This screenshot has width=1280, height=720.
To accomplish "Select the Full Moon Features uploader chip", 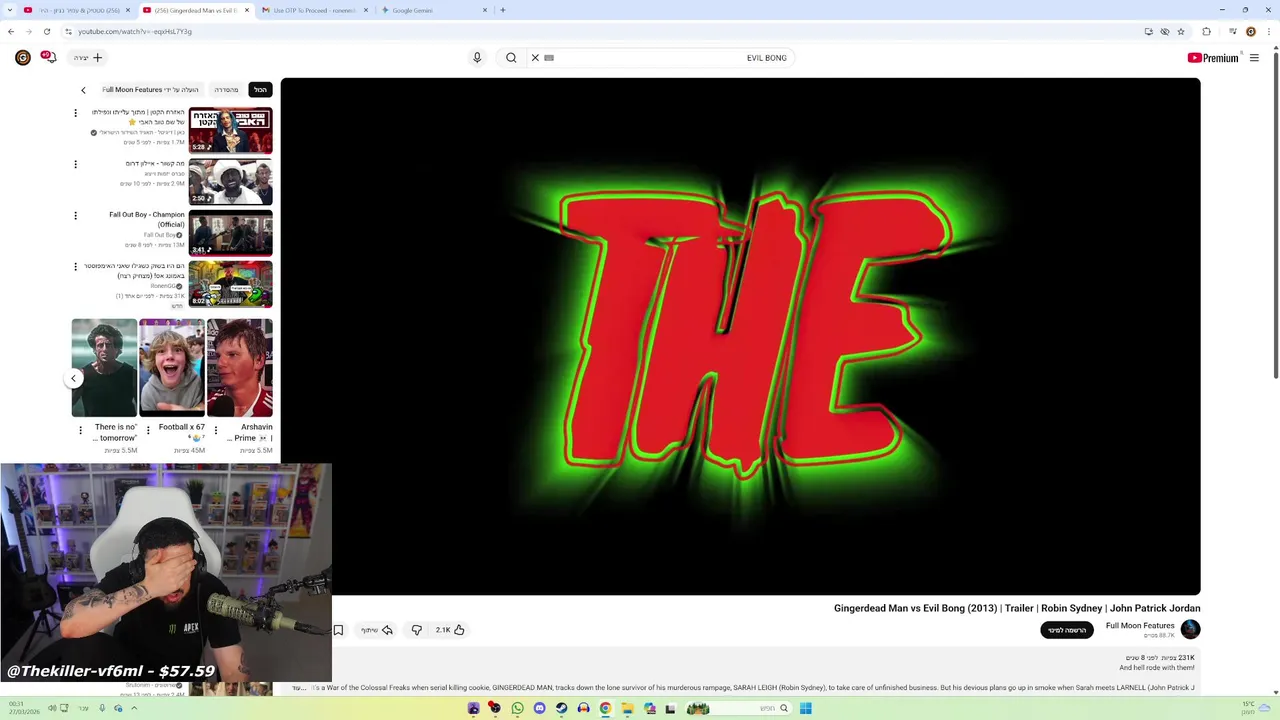I will coord(150,90).
